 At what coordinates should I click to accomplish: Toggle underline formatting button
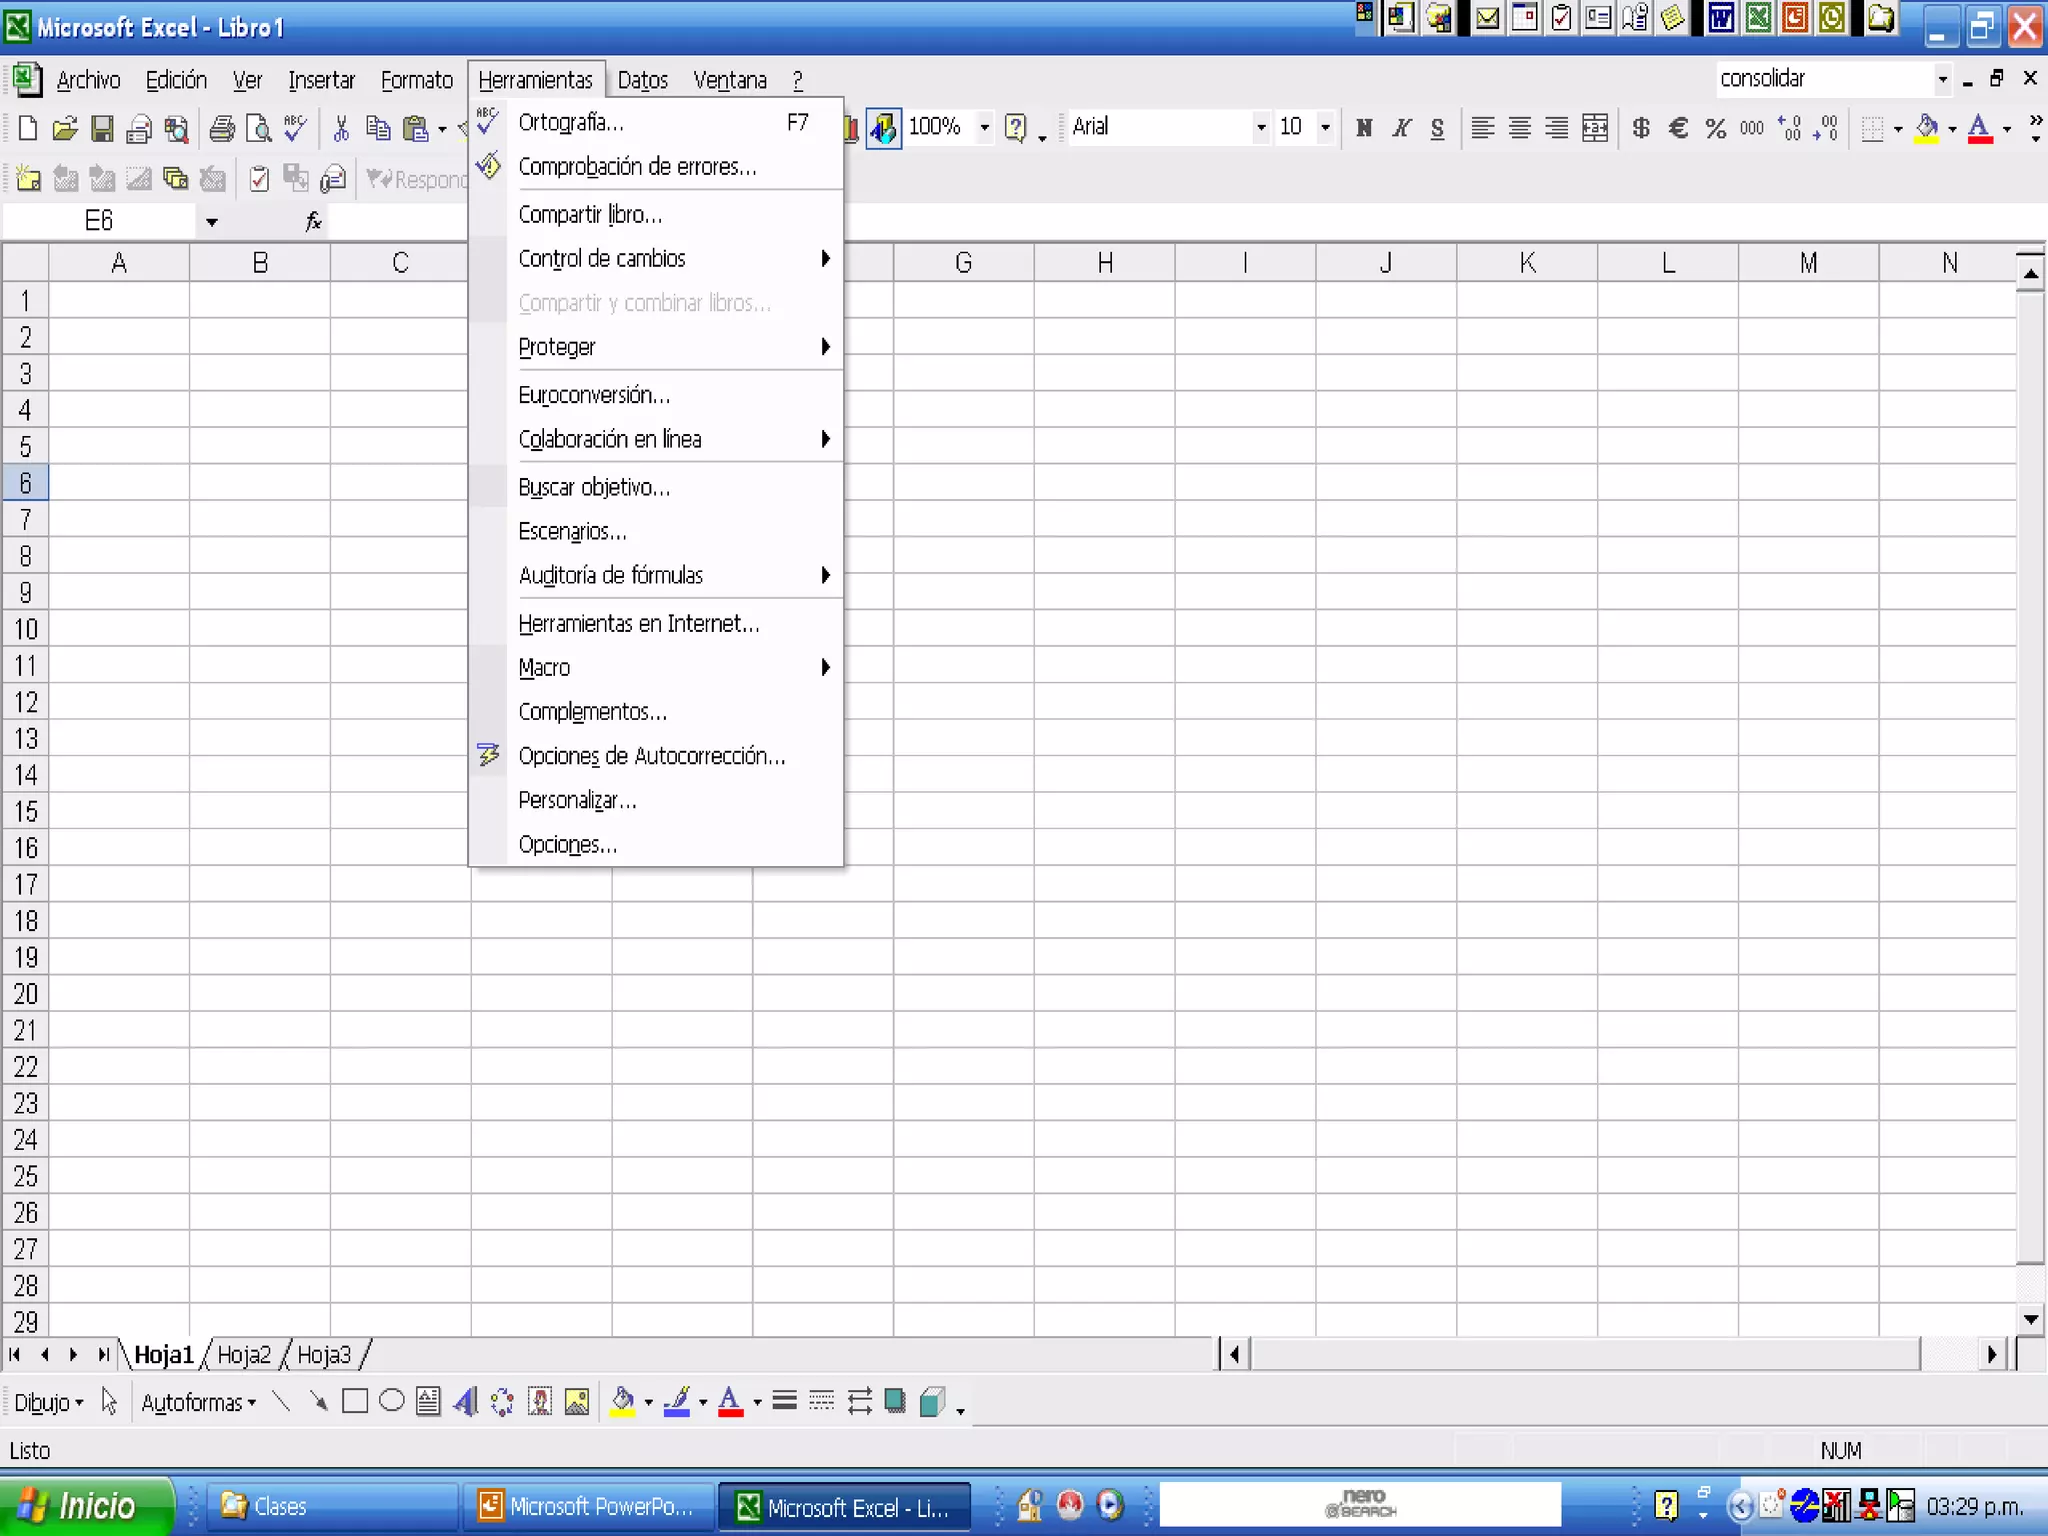1437,128
